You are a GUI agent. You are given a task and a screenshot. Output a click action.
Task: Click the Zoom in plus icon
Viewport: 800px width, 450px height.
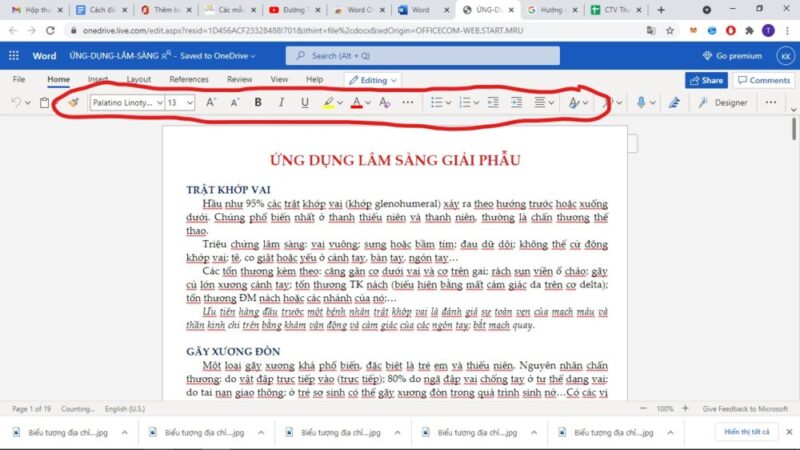pos(685,408)
